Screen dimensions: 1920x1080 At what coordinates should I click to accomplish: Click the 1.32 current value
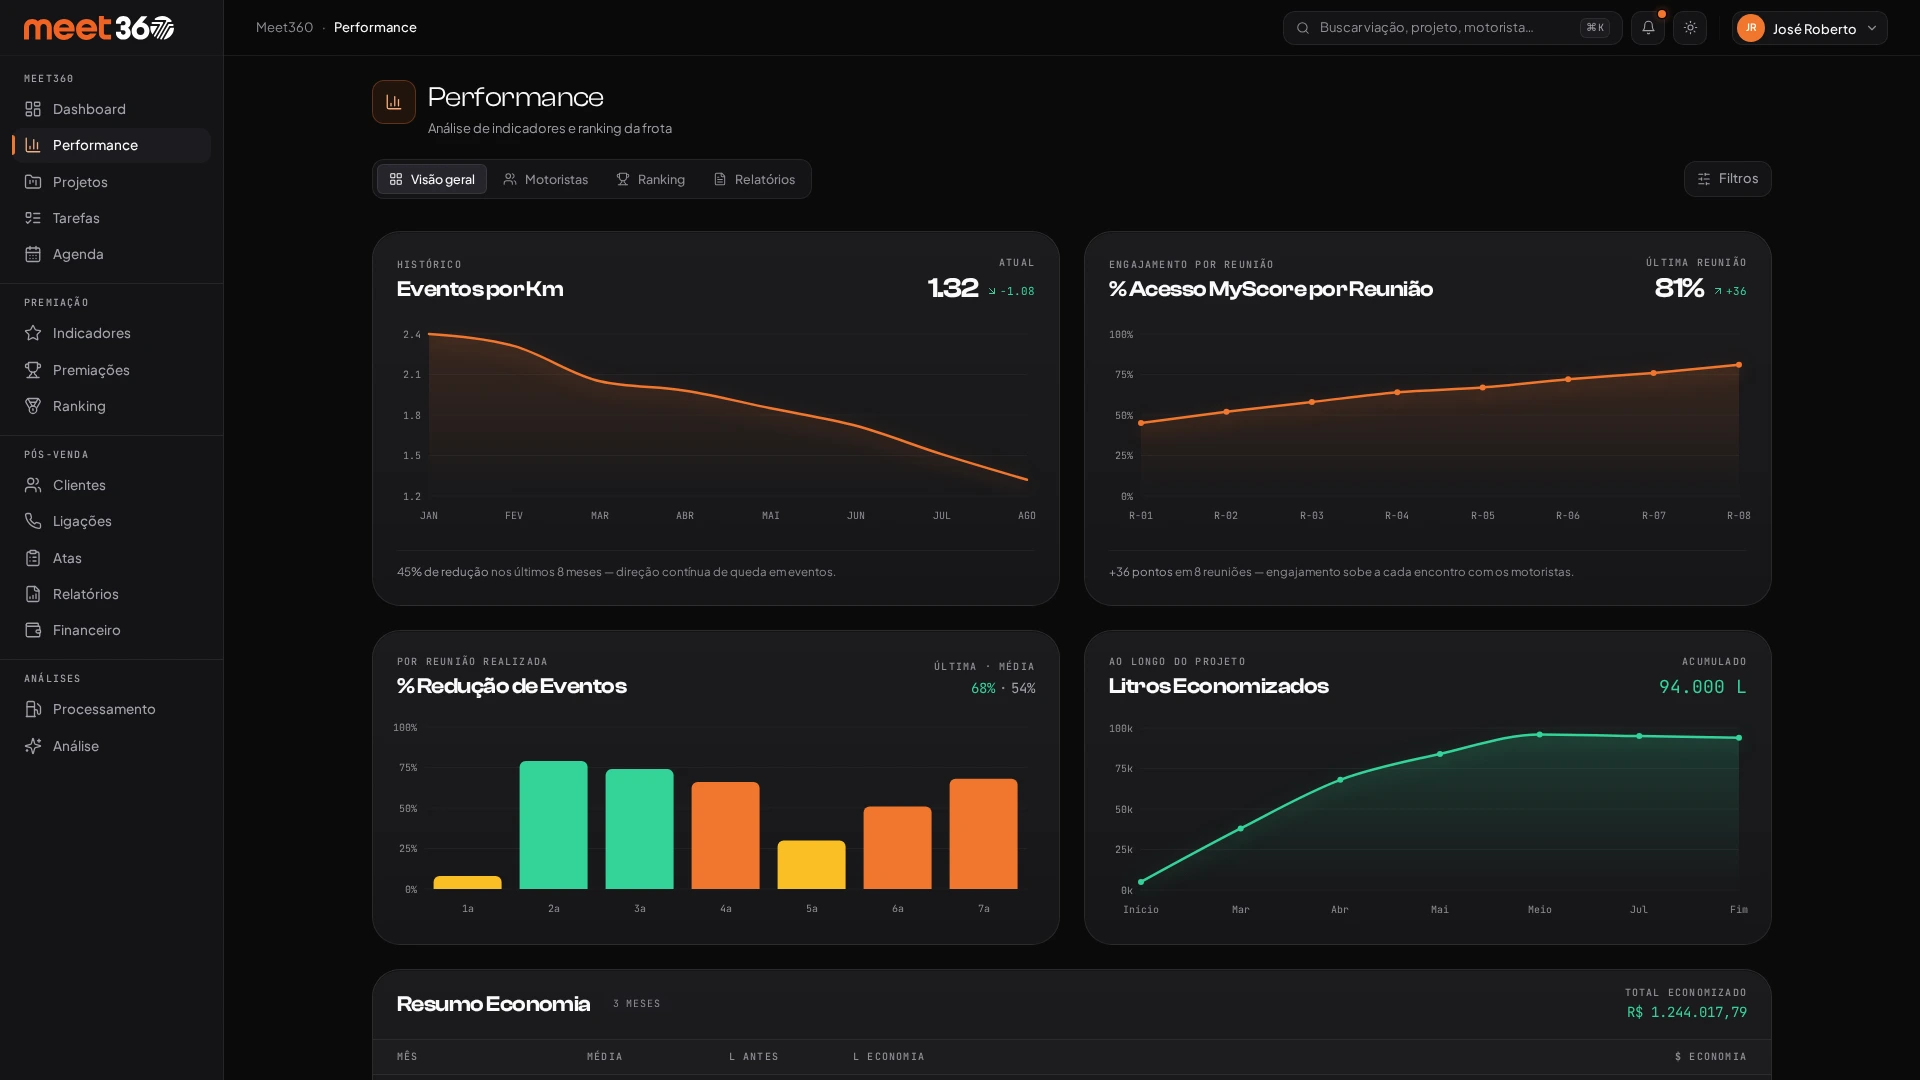(953, 289)
